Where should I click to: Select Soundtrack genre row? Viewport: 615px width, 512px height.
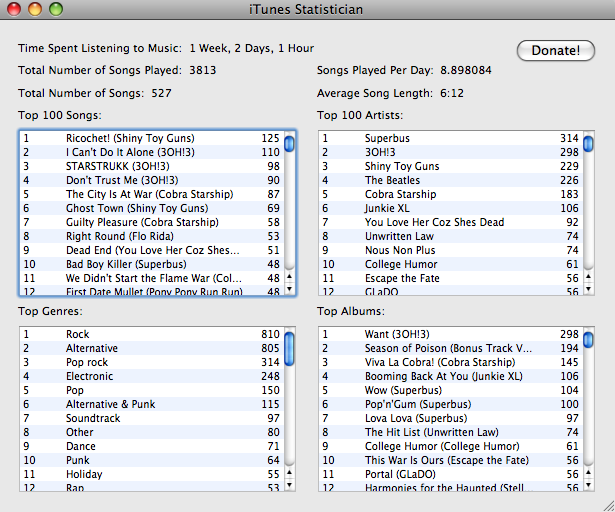(152, 419)
